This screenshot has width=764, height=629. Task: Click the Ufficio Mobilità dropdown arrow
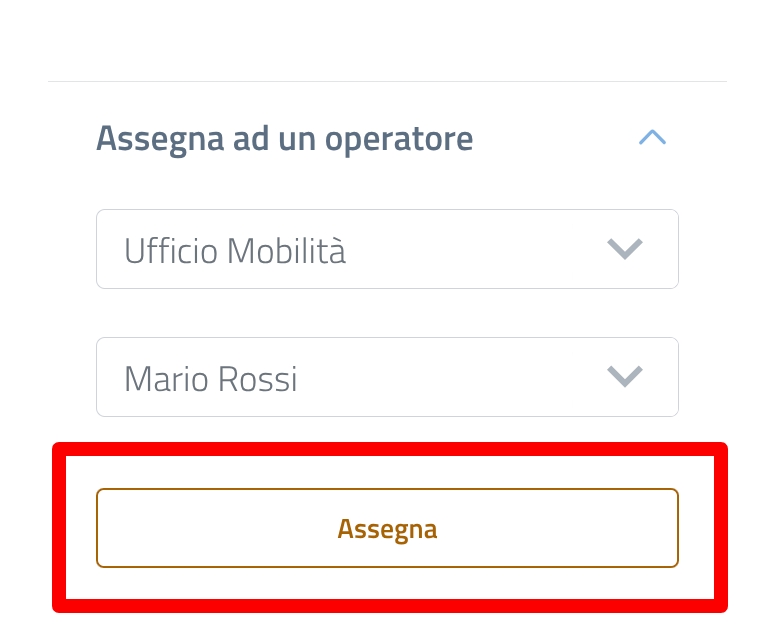pos(625,249)
